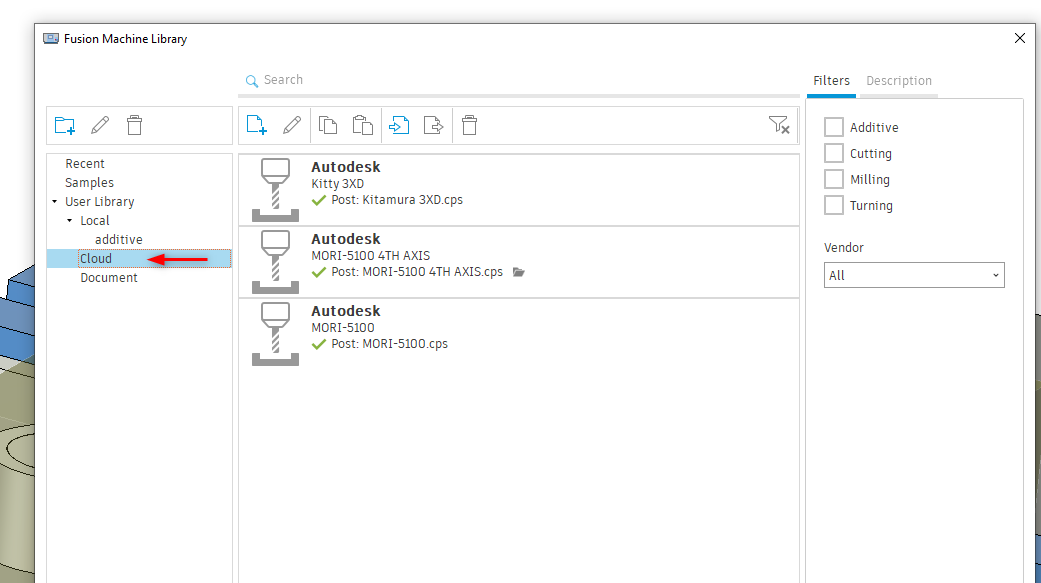Create a new machine library folder
Screen dimensions: 1041x583
coord(65,125)
